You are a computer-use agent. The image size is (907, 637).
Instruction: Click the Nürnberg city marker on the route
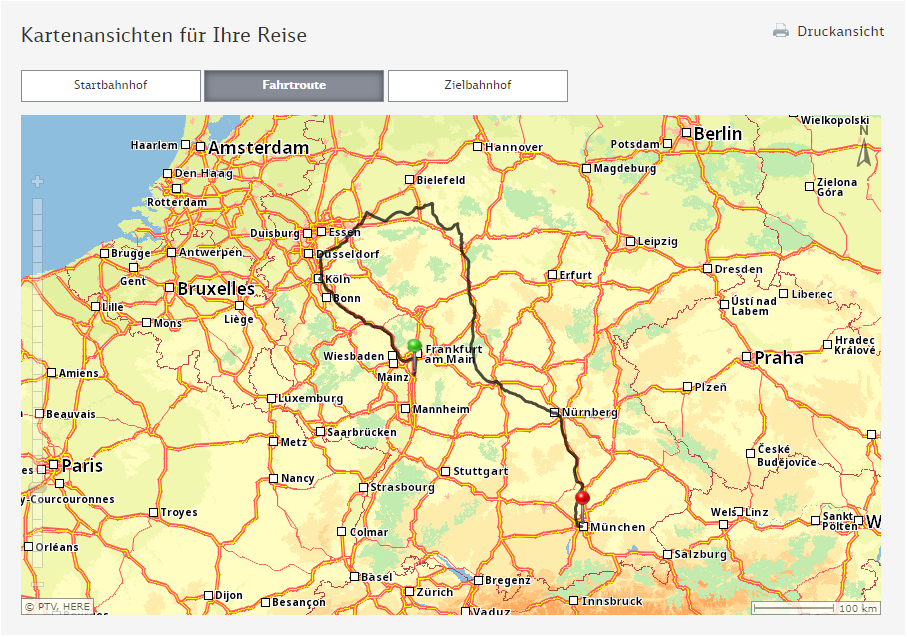coord(554,412)
